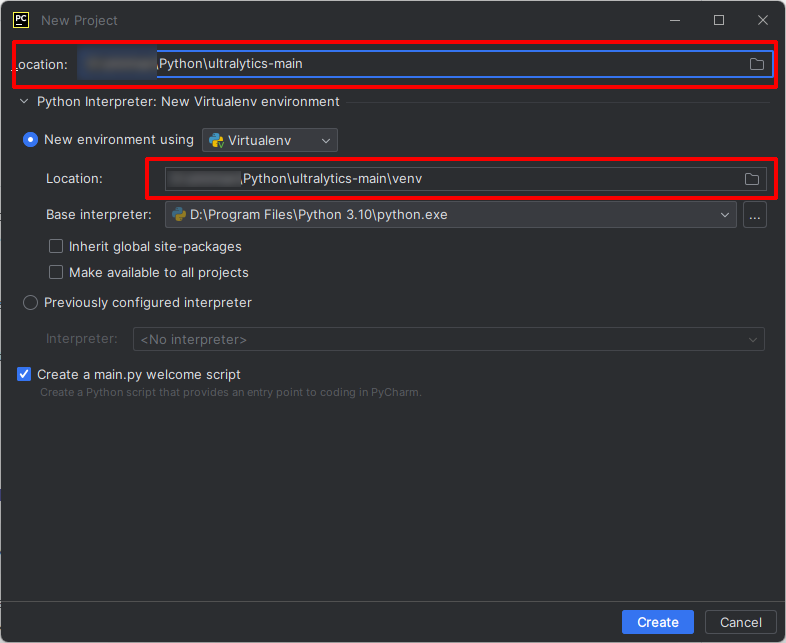Click the virtualenv Location browse folder icon
The width and height of the screenshot is (786, 643).
click(x=751, y=179)
